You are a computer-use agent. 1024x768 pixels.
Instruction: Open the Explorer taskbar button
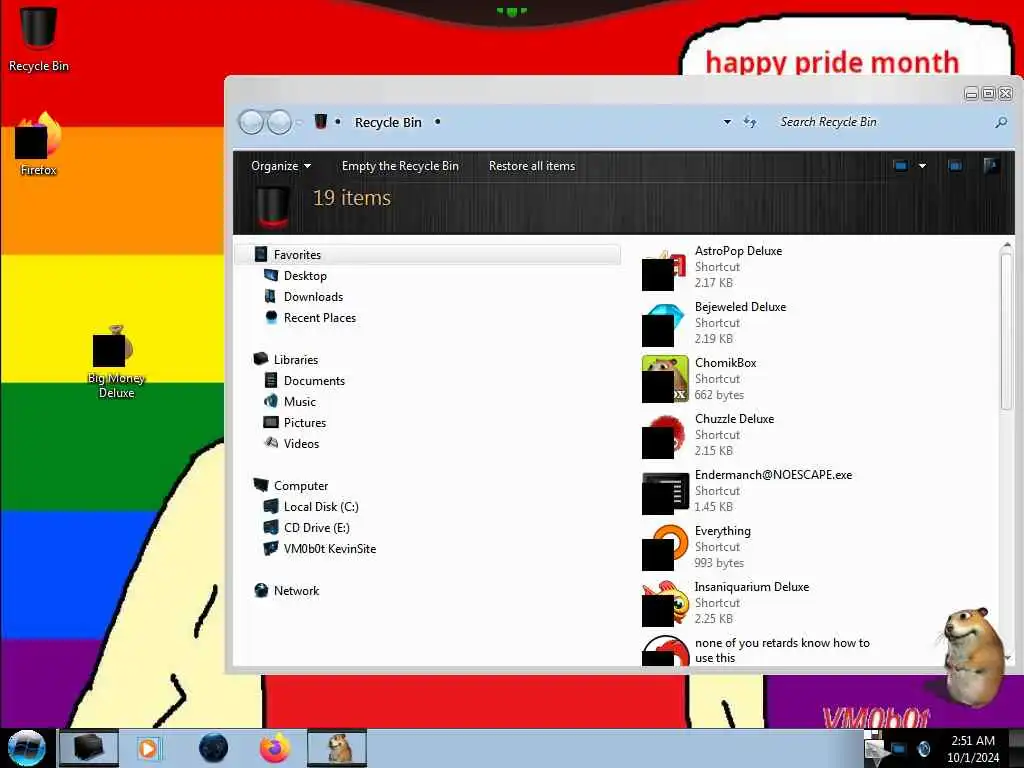[89, 748]
